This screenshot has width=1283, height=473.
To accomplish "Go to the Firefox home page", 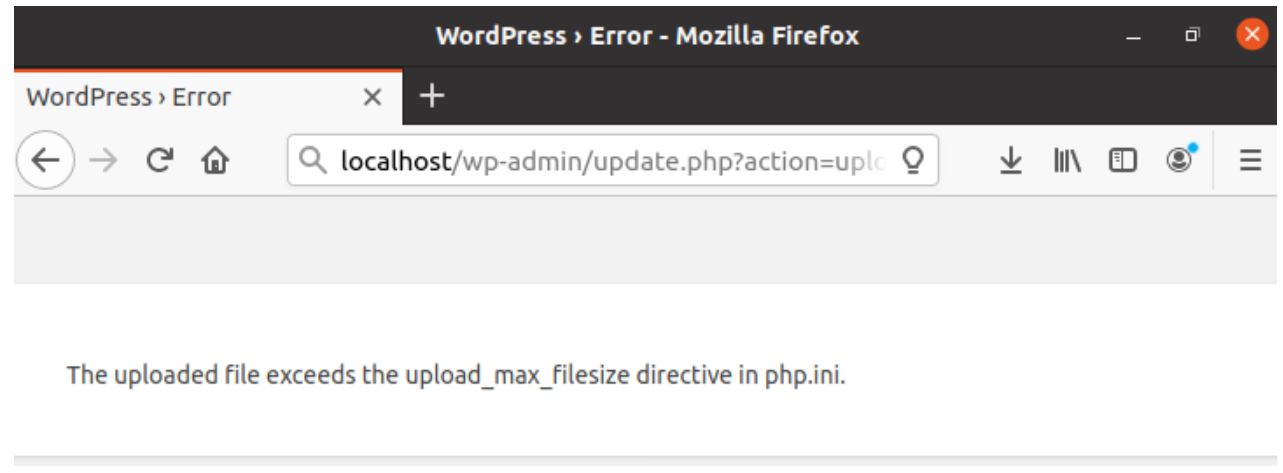I will click(212, 160).
